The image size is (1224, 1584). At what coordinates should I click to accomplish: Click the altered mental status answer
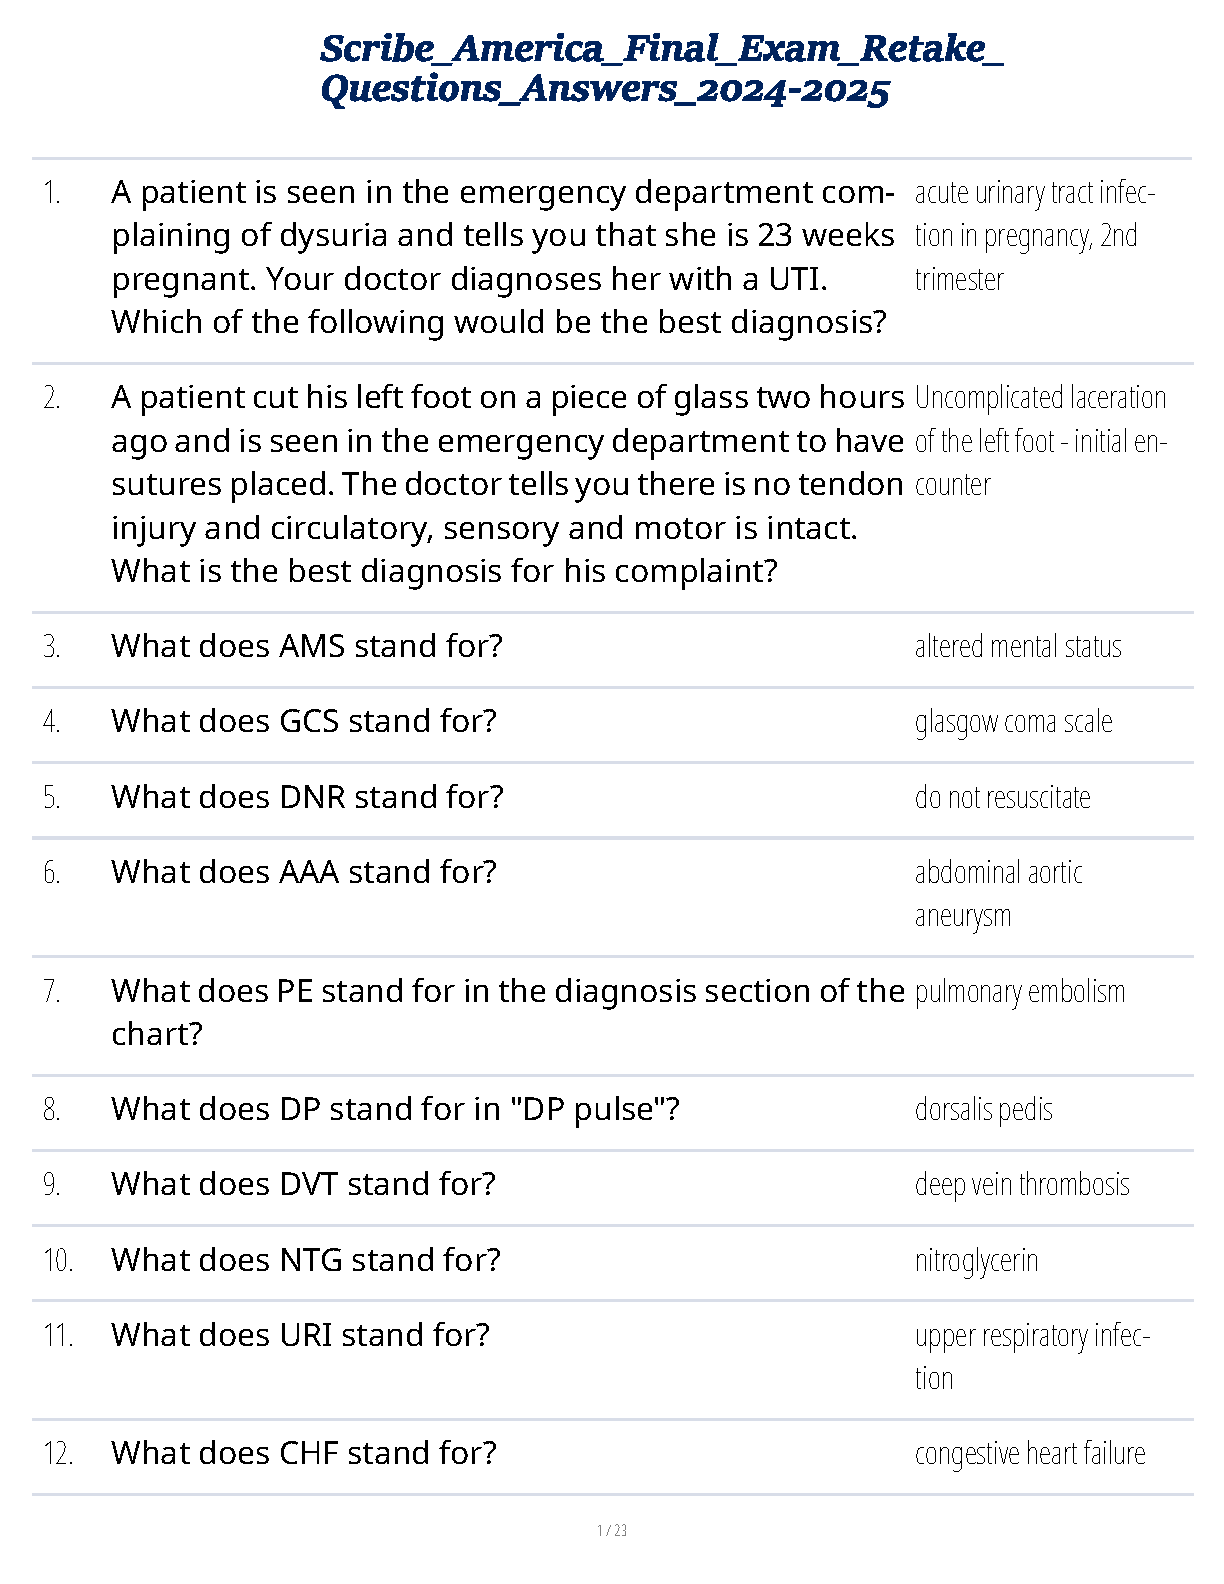pyautogui.click(x=1018, y=647)
